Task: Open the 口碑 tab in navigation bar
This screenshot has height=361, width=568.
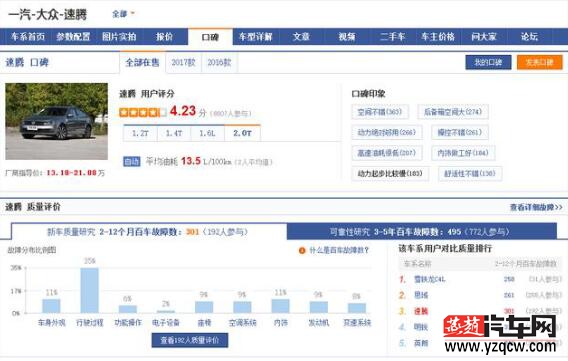Action: [x=210, y=37]
